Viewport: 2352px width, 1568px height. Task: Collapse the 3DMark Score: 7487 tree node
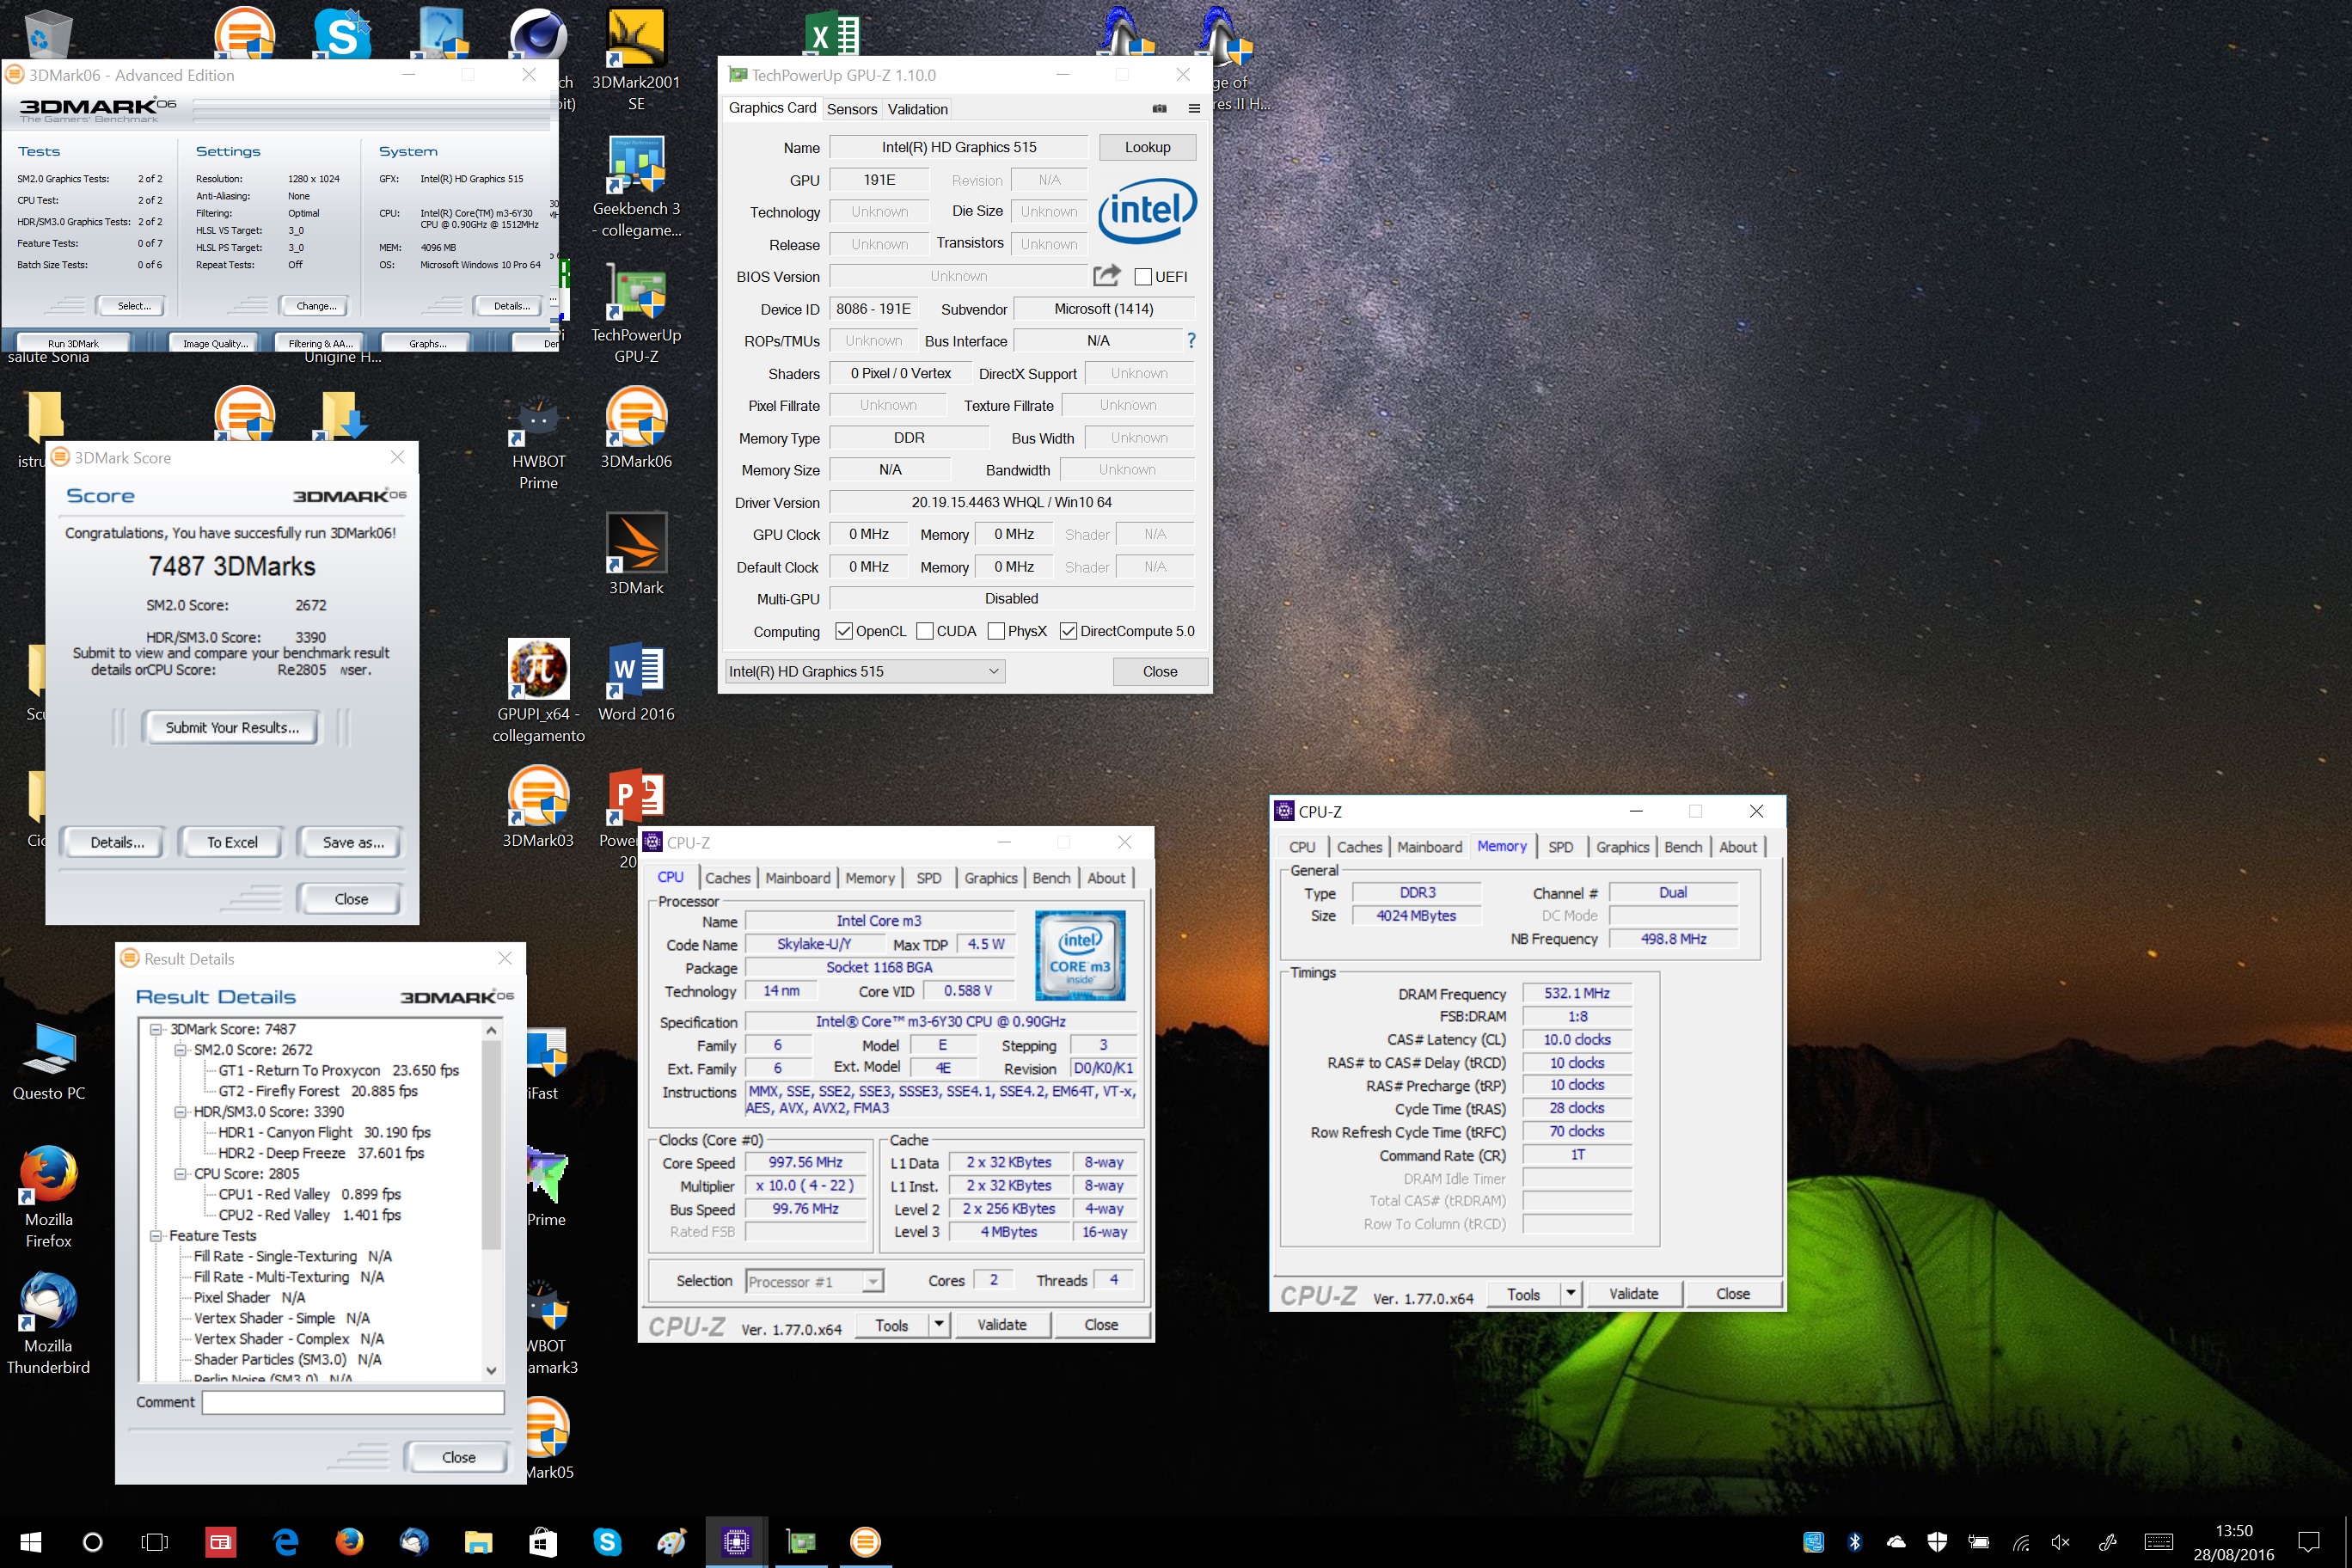(x=156, y=1029)
